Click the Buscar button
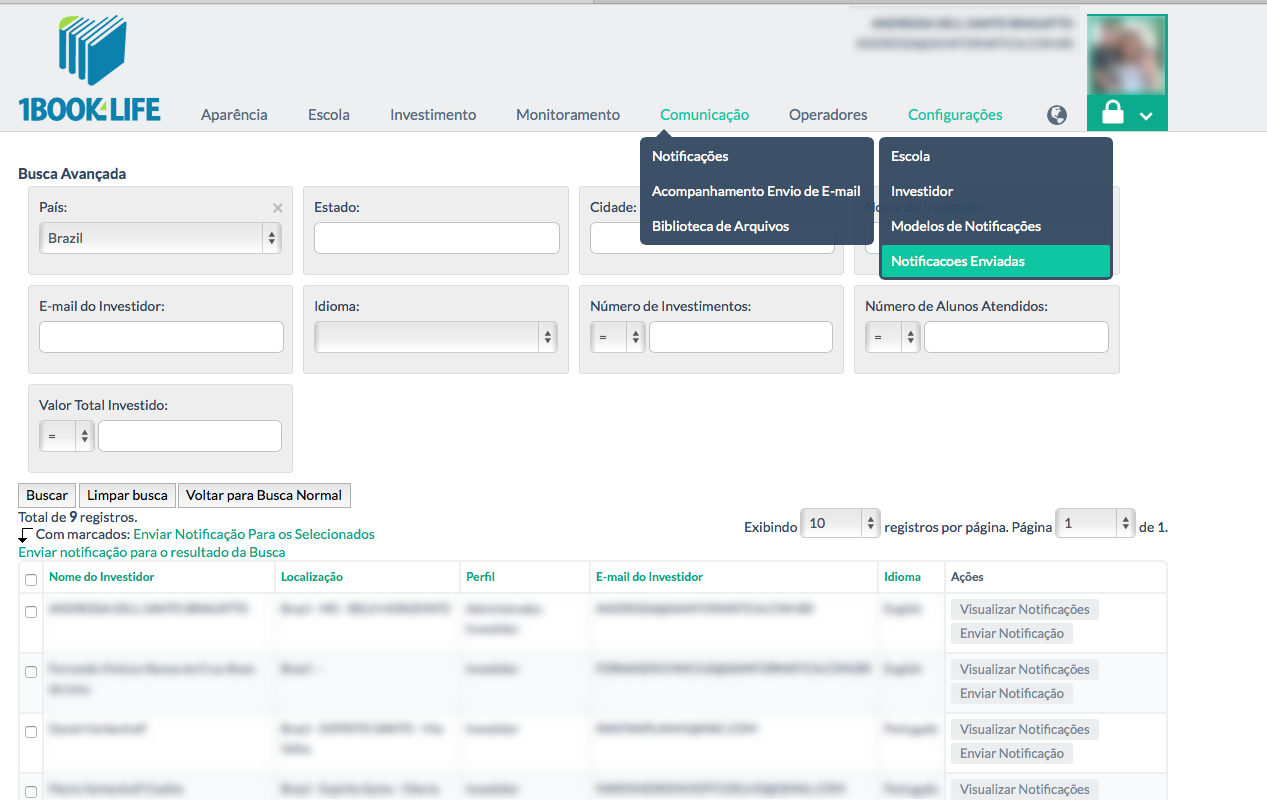Viewport: 1267px width, 800px height. click(47, 495)
